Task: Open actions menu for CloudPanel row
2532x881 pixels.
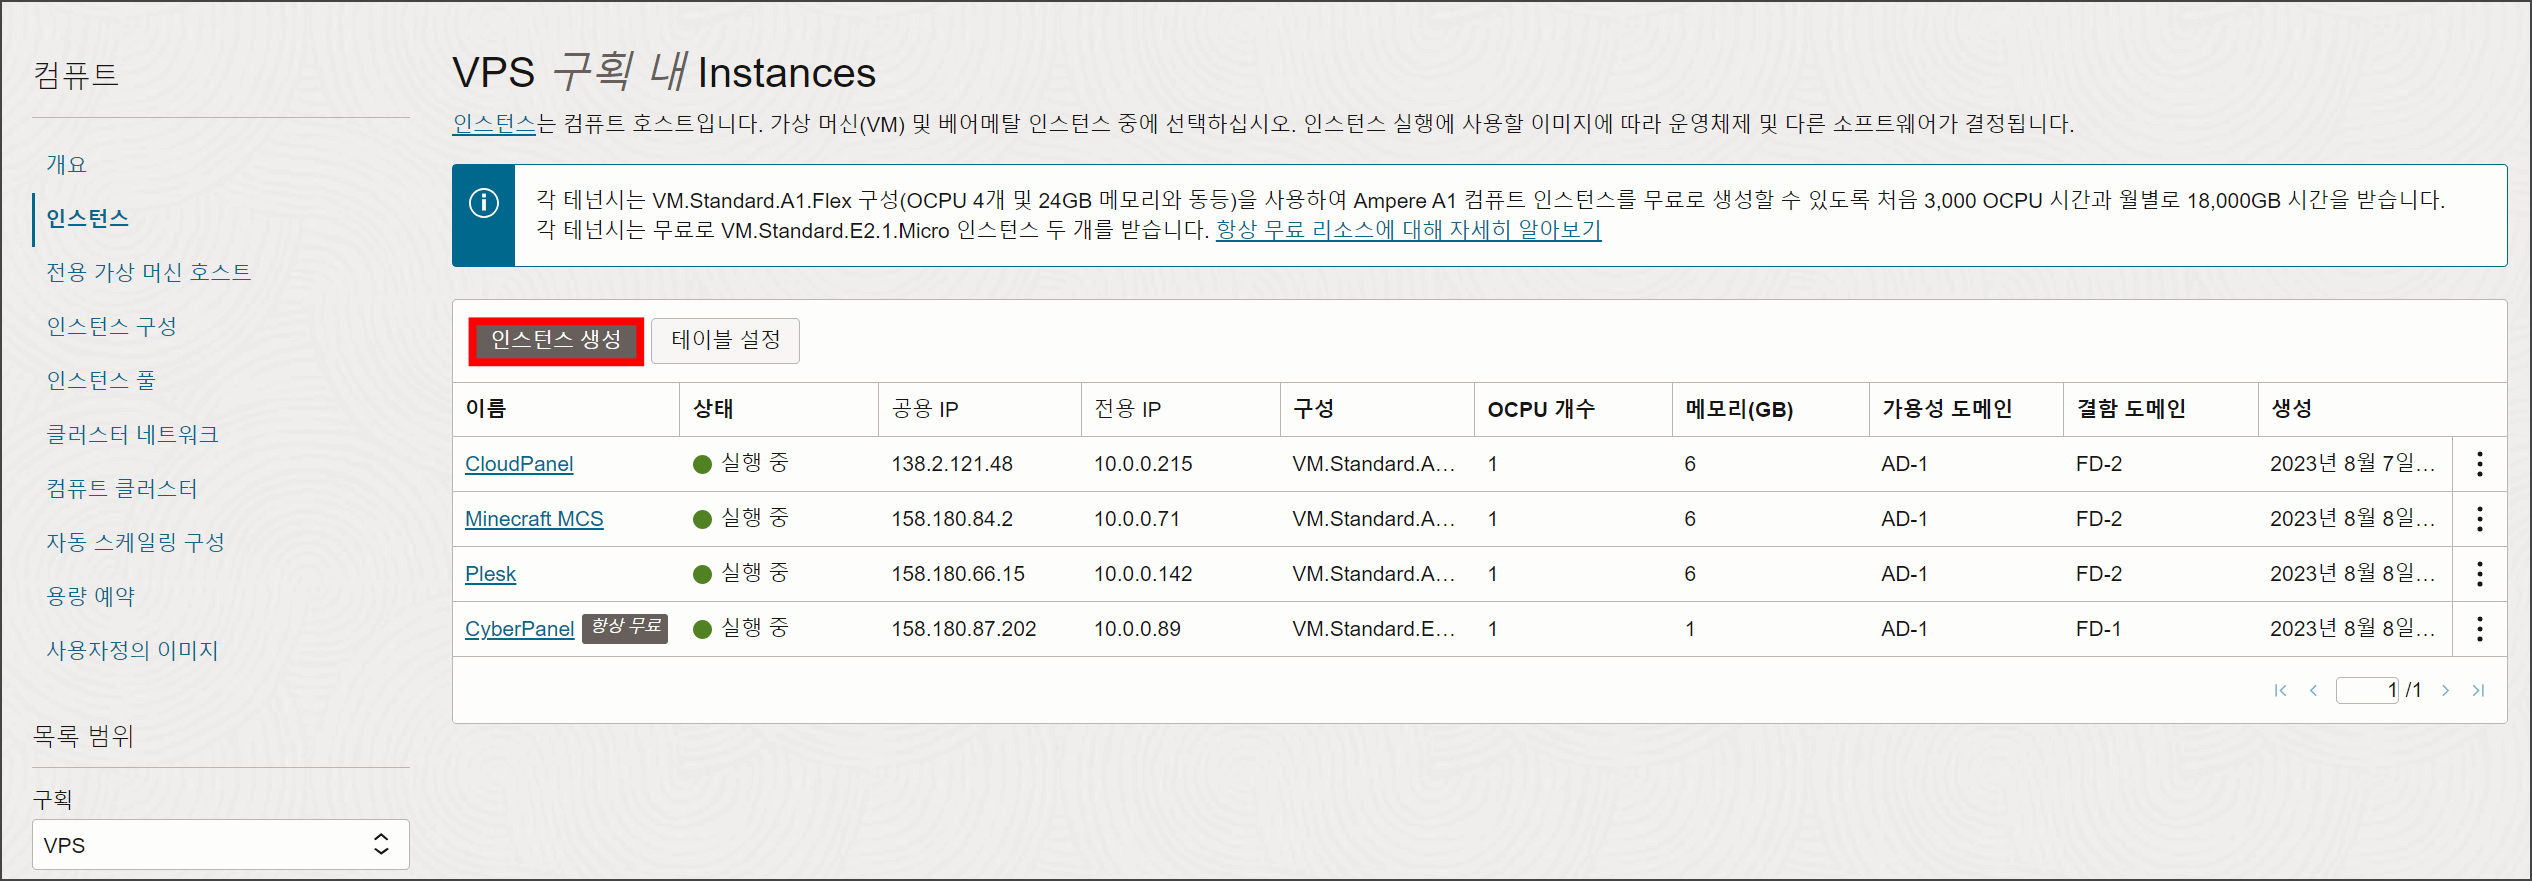Action: click(x=2479, y=464)
